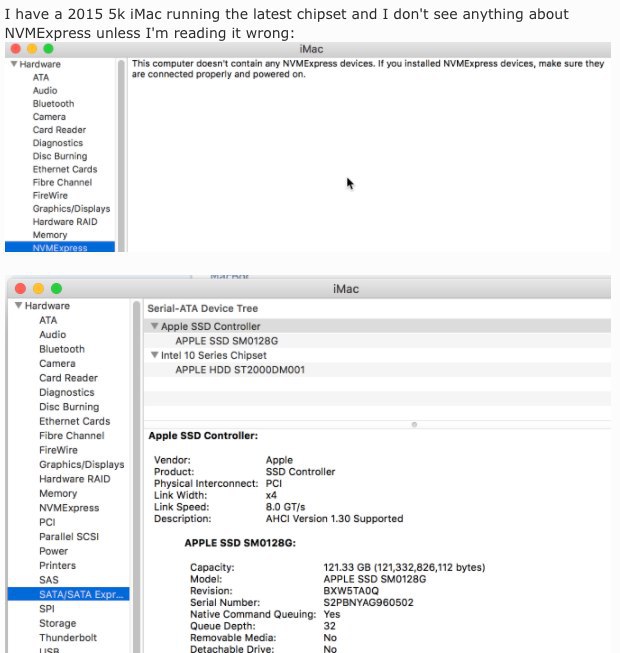Click Queue Depth value 32

point(329,626)
